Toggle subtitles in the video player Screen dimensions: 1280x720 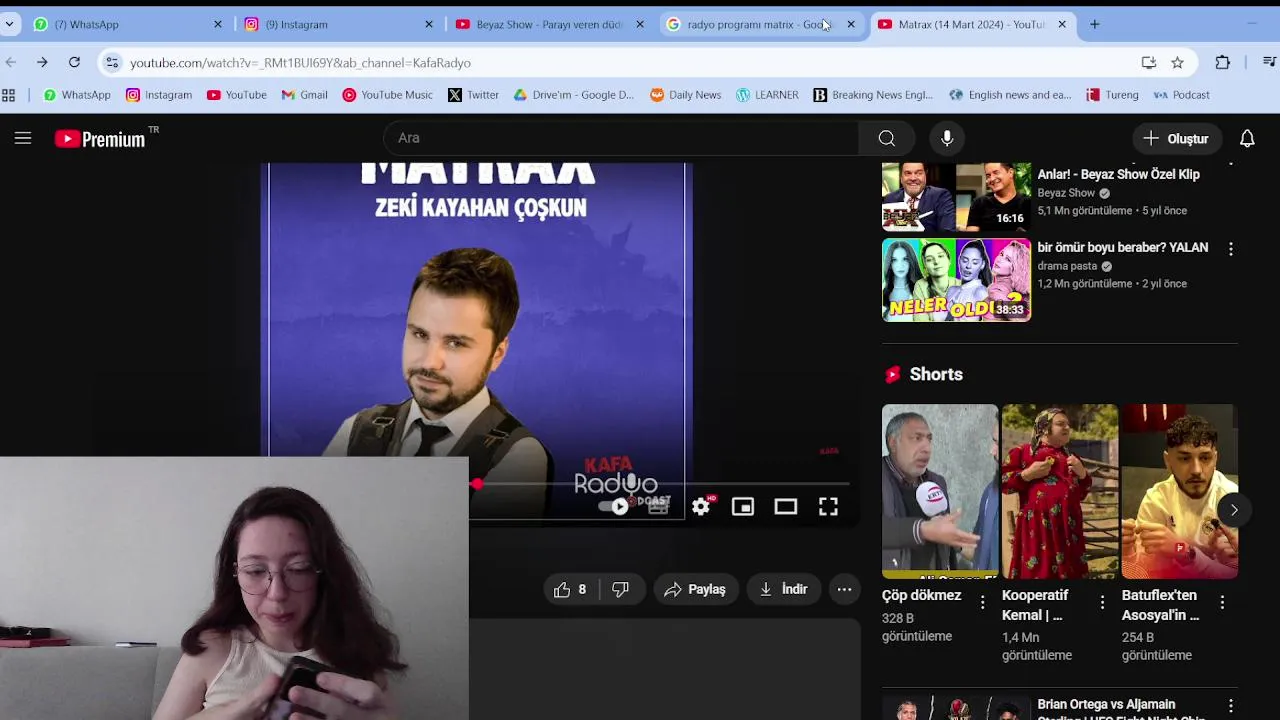658,507
